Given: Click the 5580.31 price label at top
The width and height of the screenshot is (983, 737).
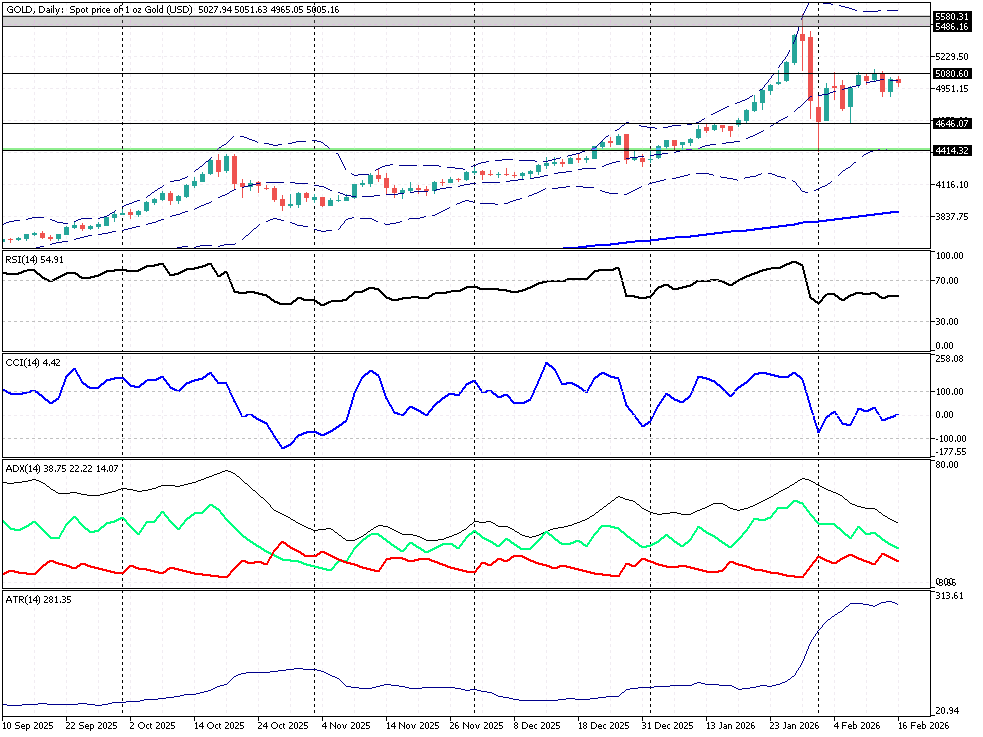Looking at the screenshot, I should (951, 16).
